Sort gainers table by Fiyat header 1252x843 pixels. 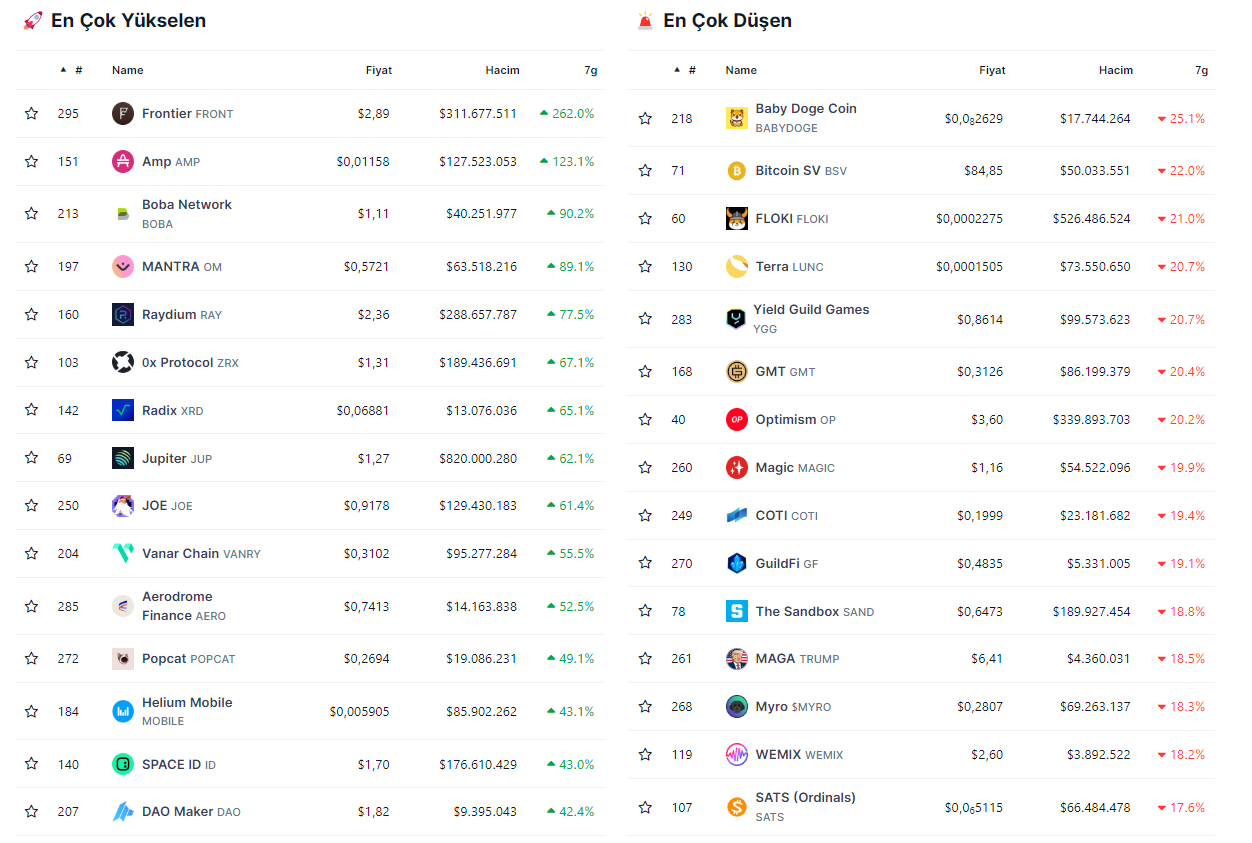pyautogui.click(x=378, y=70)
